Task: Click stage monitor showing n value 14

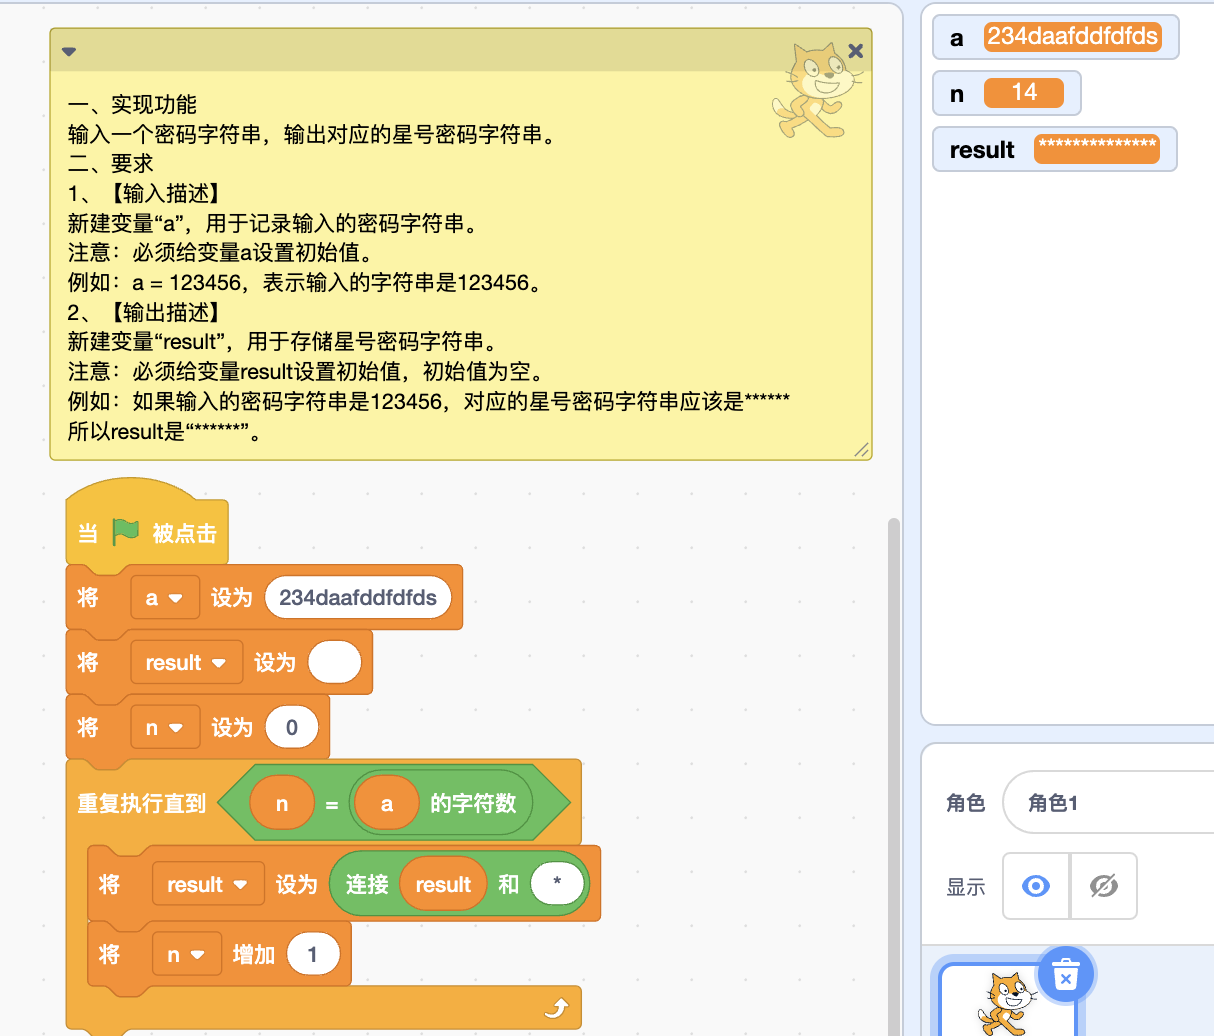Action: click(1006, 93)
